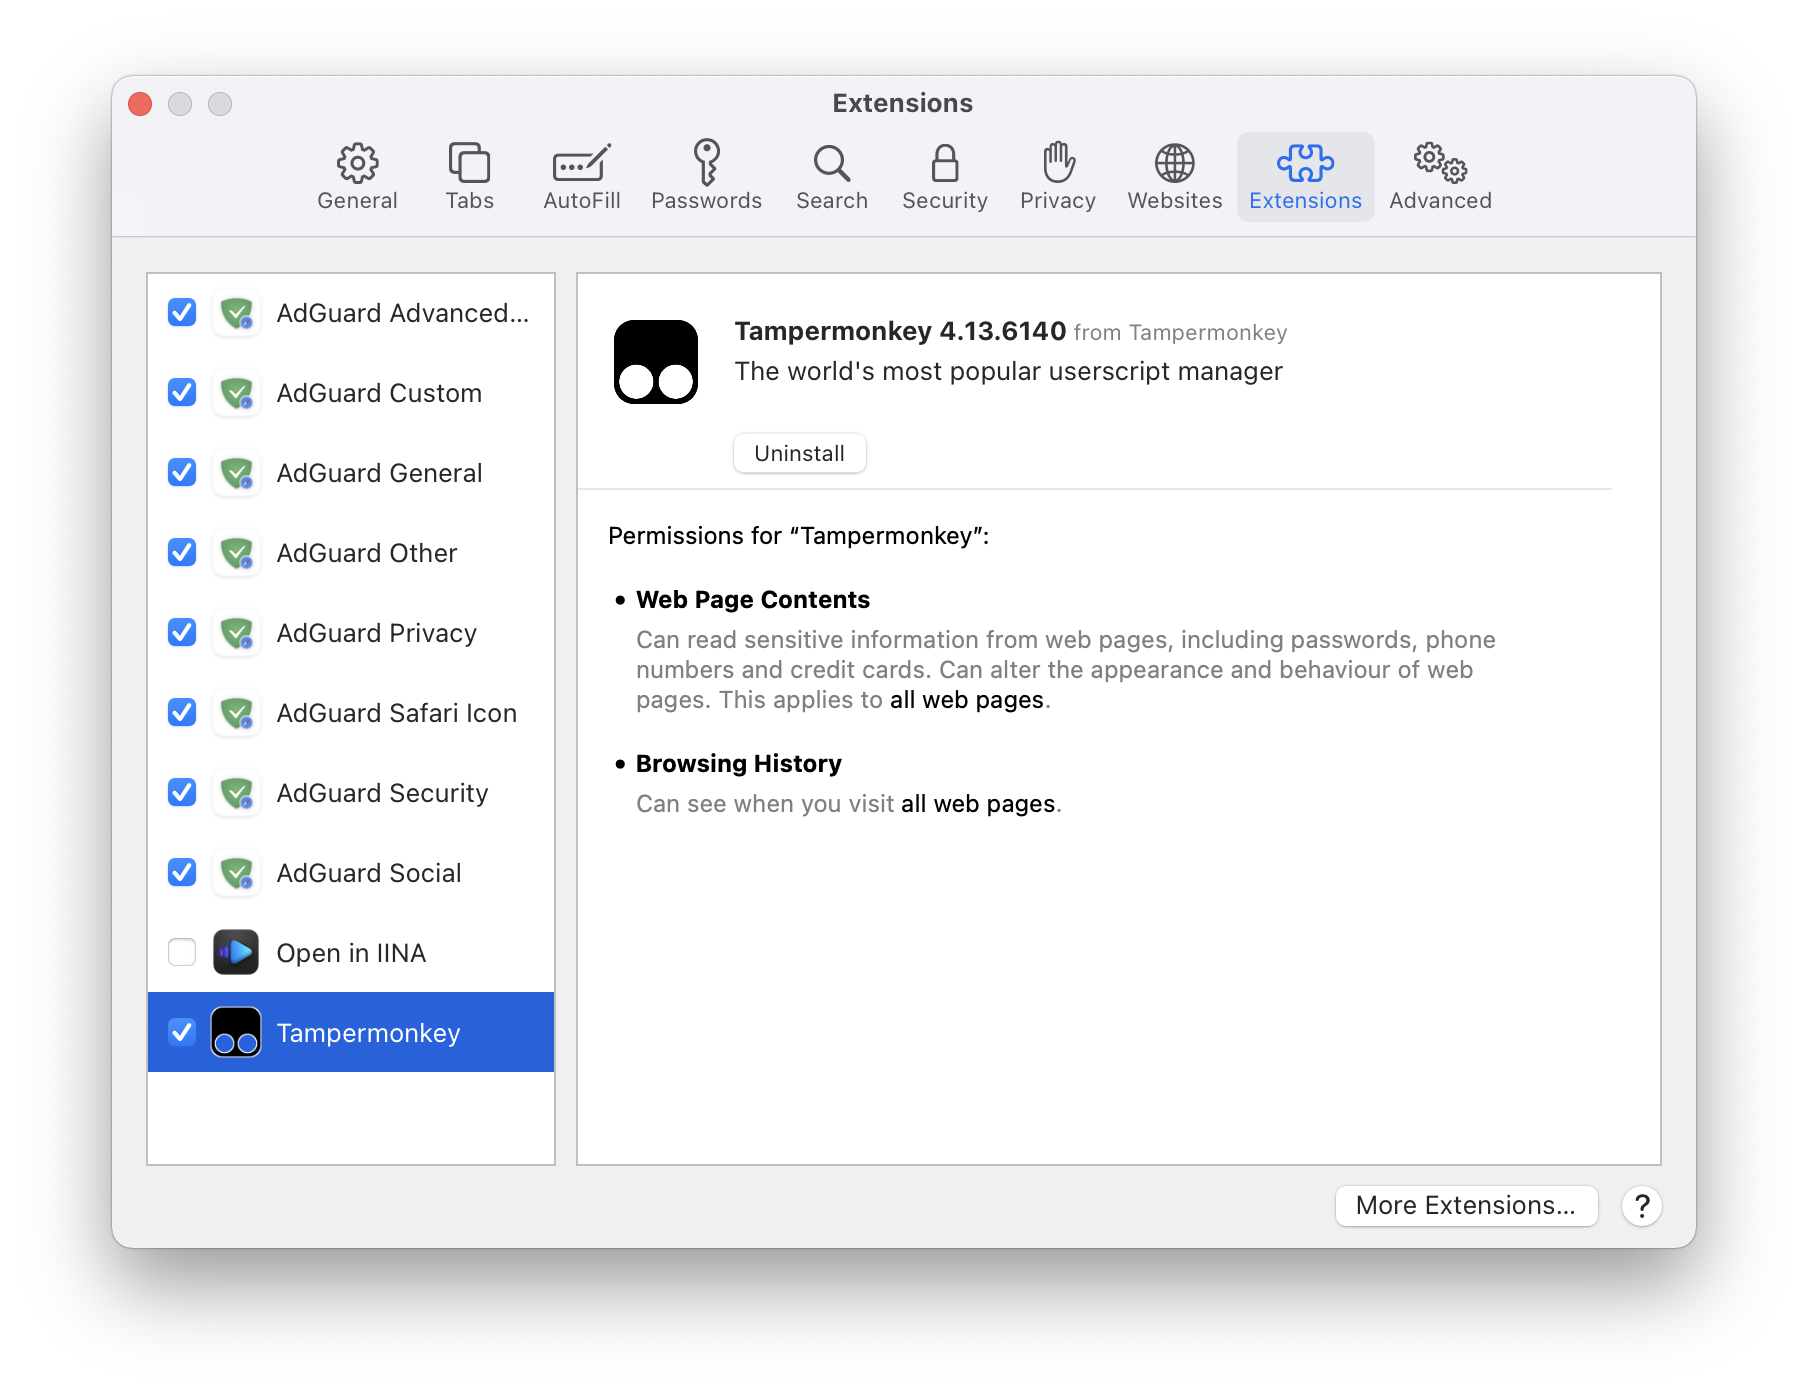Switch to the Extensions tab
This screenshot has width=1808, height=1396.
(1304, 176)
